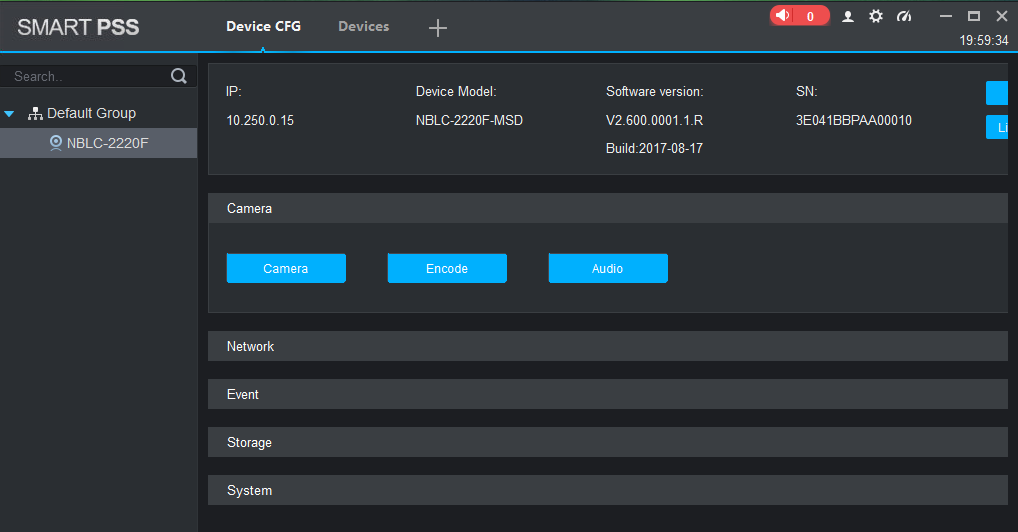Open settings gear icon
Viewport: 1018px width, 532px height.
point(876,16)
